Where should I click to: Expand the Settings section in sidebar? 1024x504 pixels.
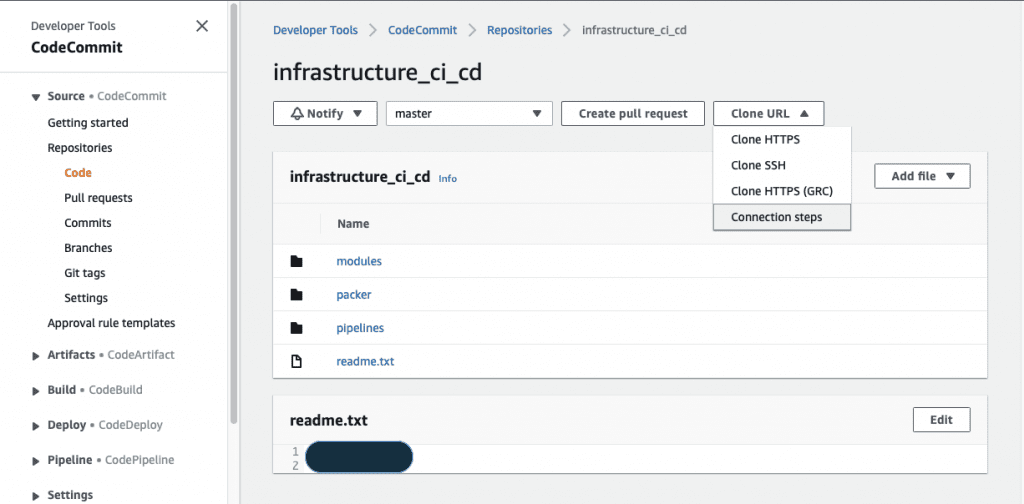(x=36, y=496)
